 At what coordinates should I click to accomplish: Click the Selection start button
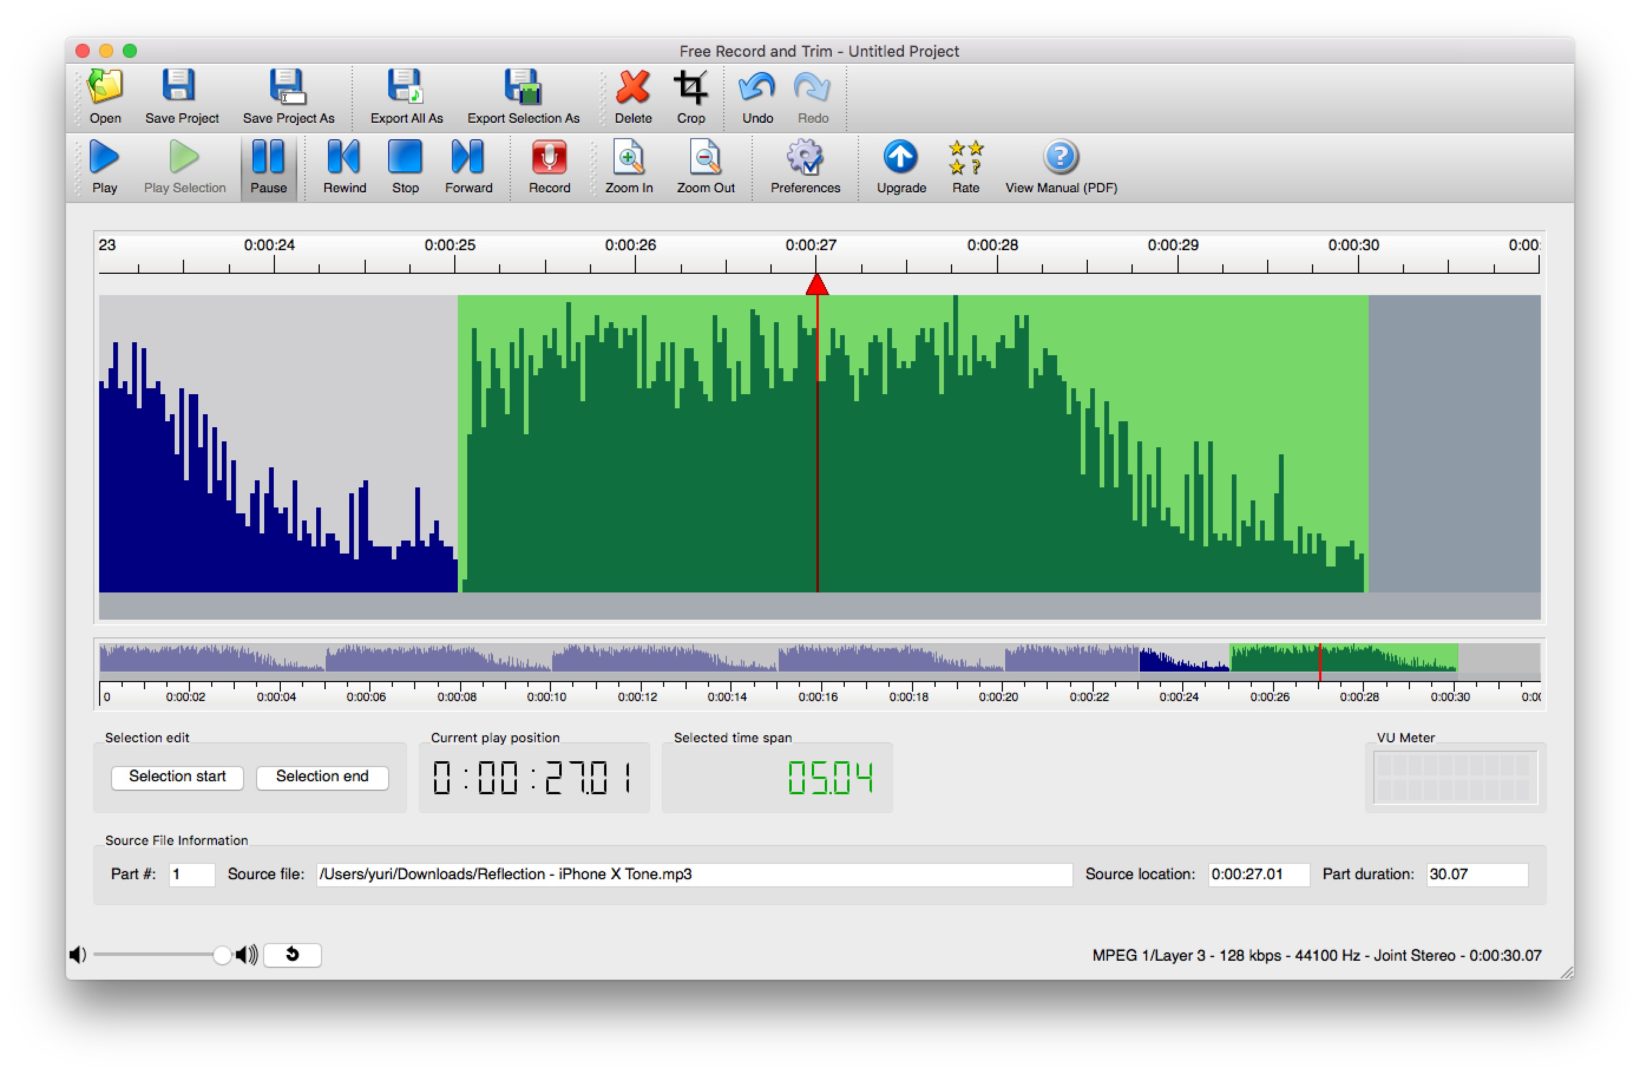click(x=177, y=777)
